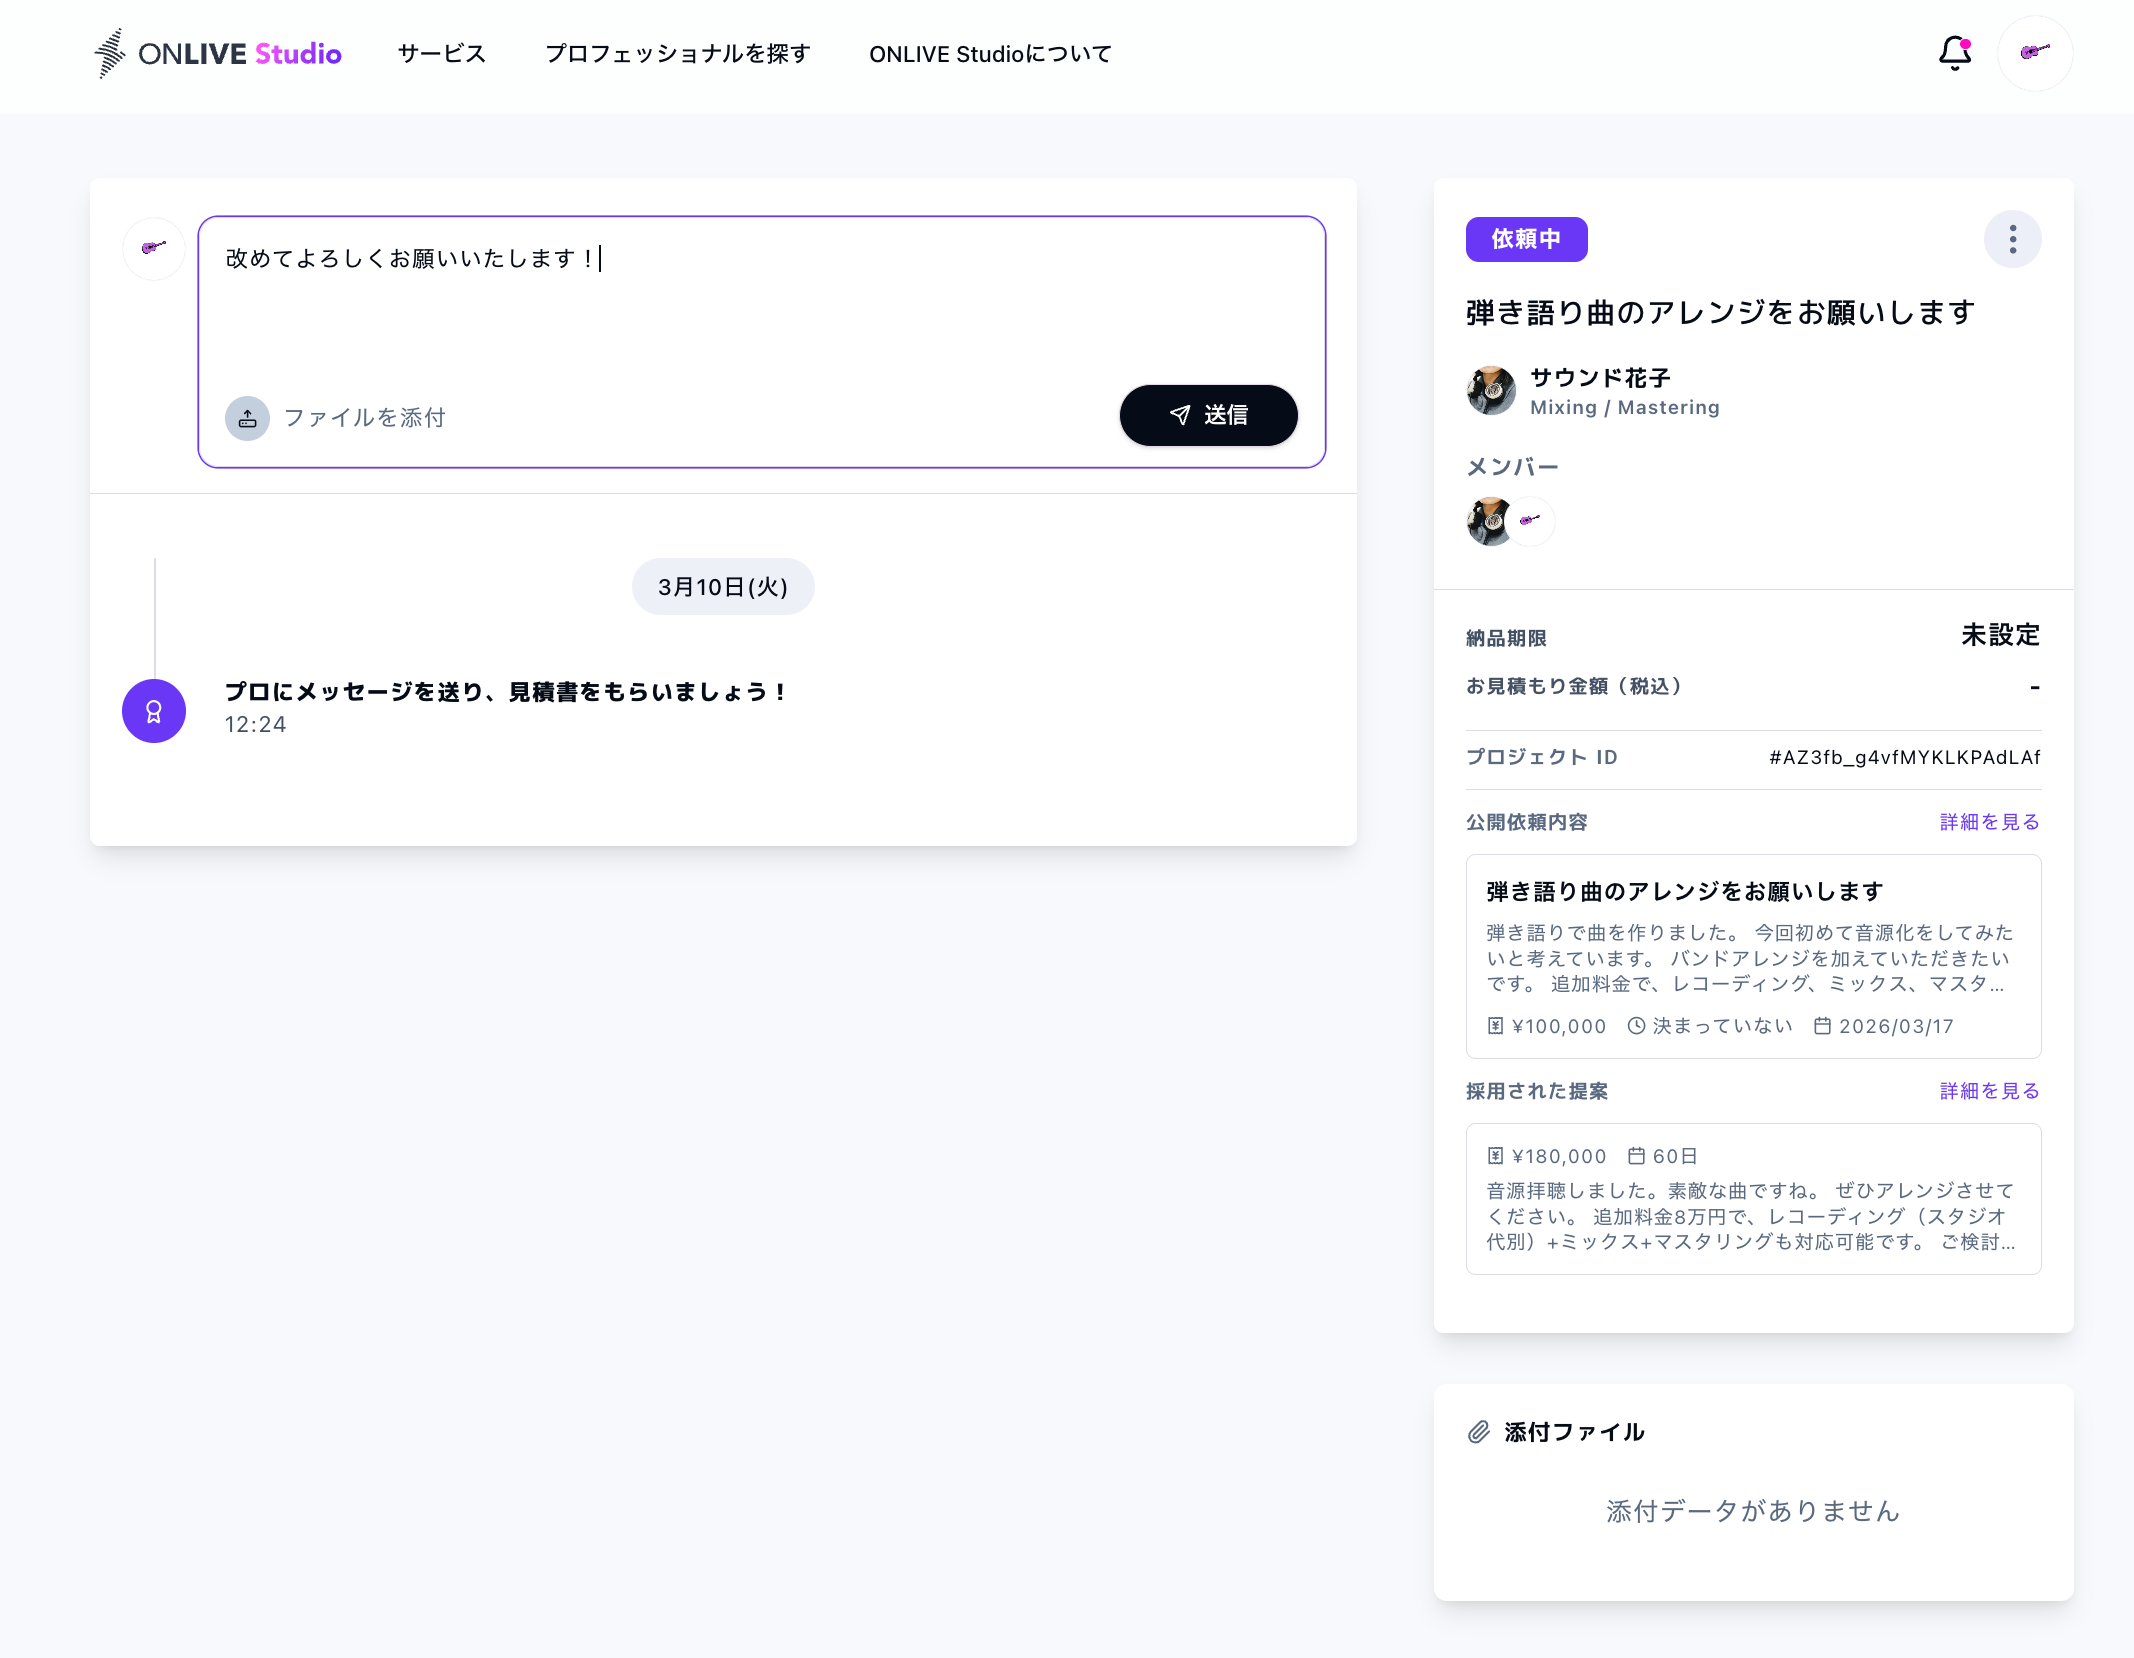
Task: Click the ONLIVE Studio logo
Action: tap(217, 53)
